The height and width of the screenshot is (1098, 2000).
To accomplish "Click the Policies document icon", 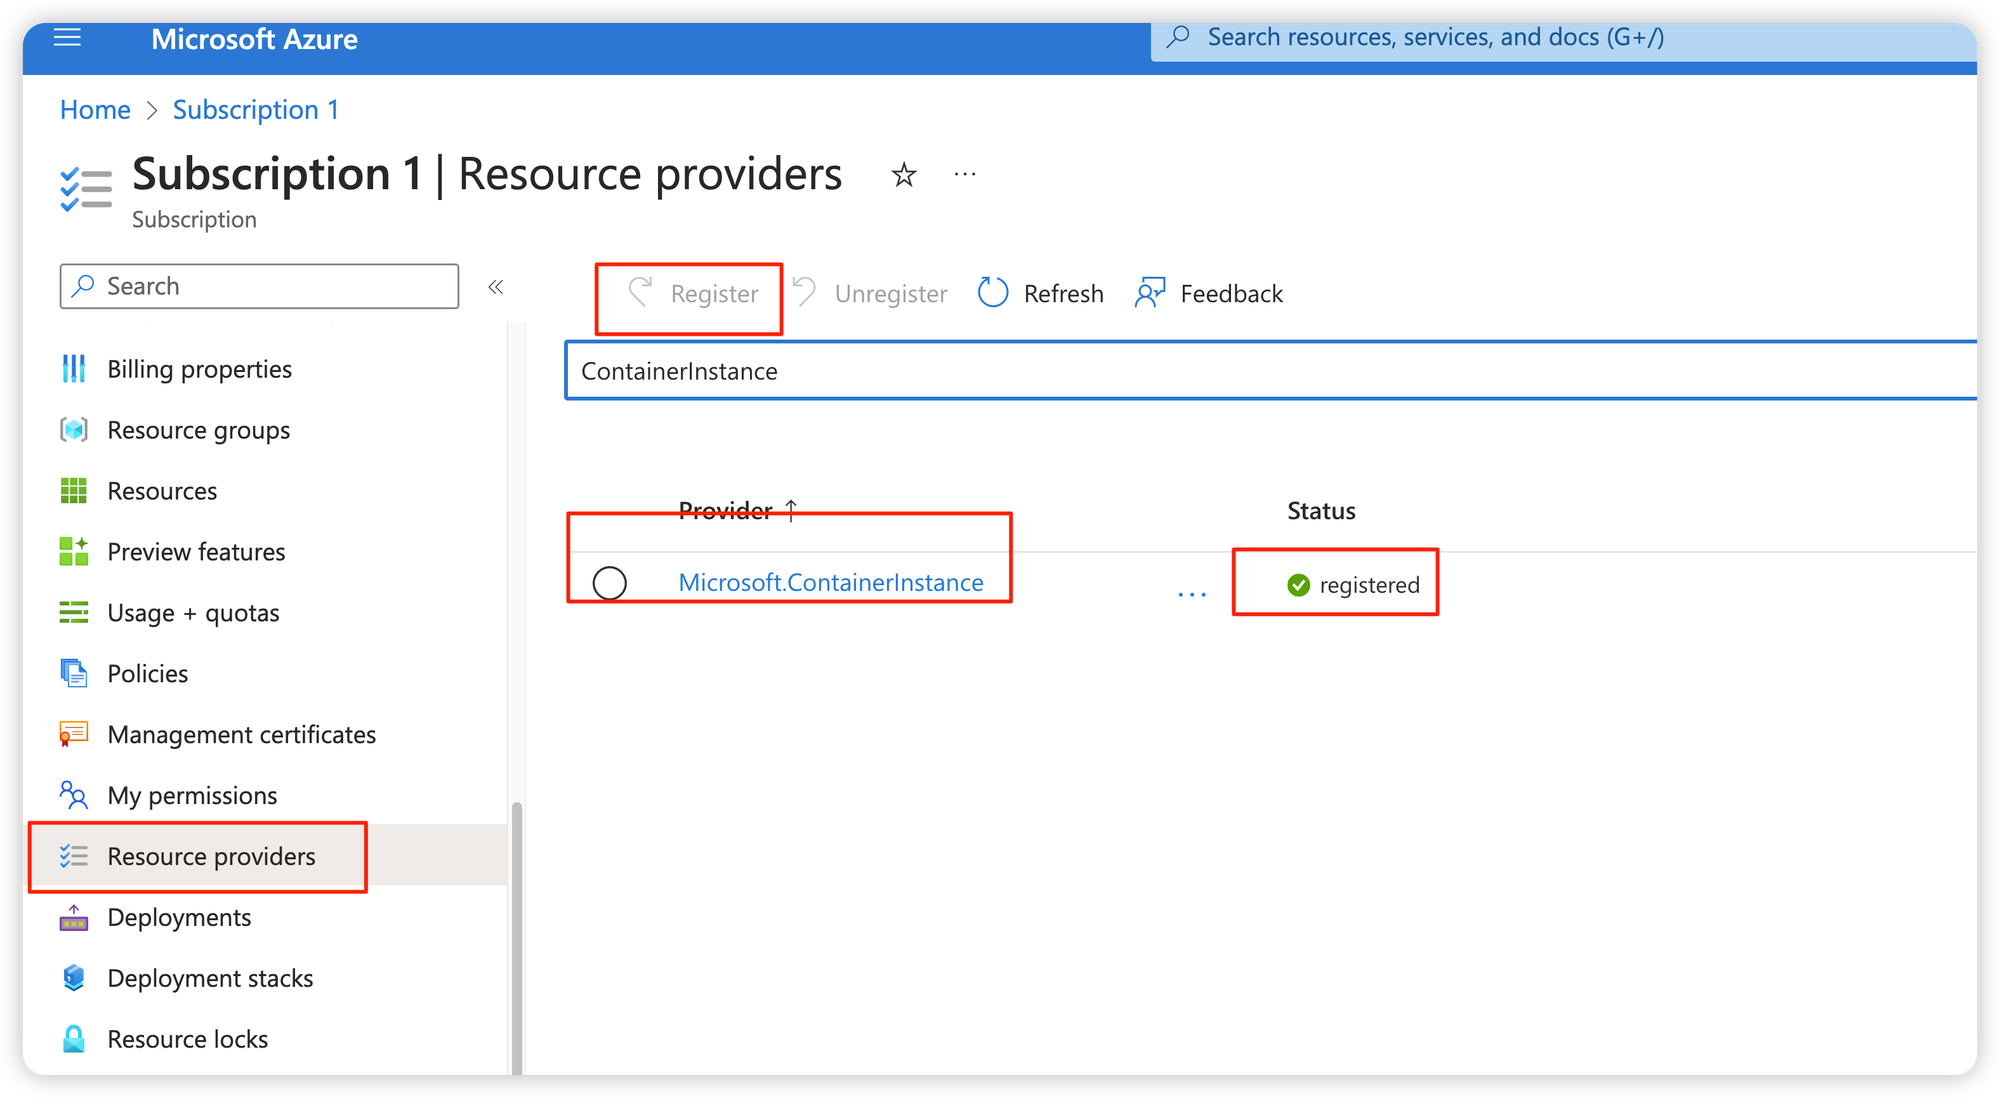I will pos(74,673).
